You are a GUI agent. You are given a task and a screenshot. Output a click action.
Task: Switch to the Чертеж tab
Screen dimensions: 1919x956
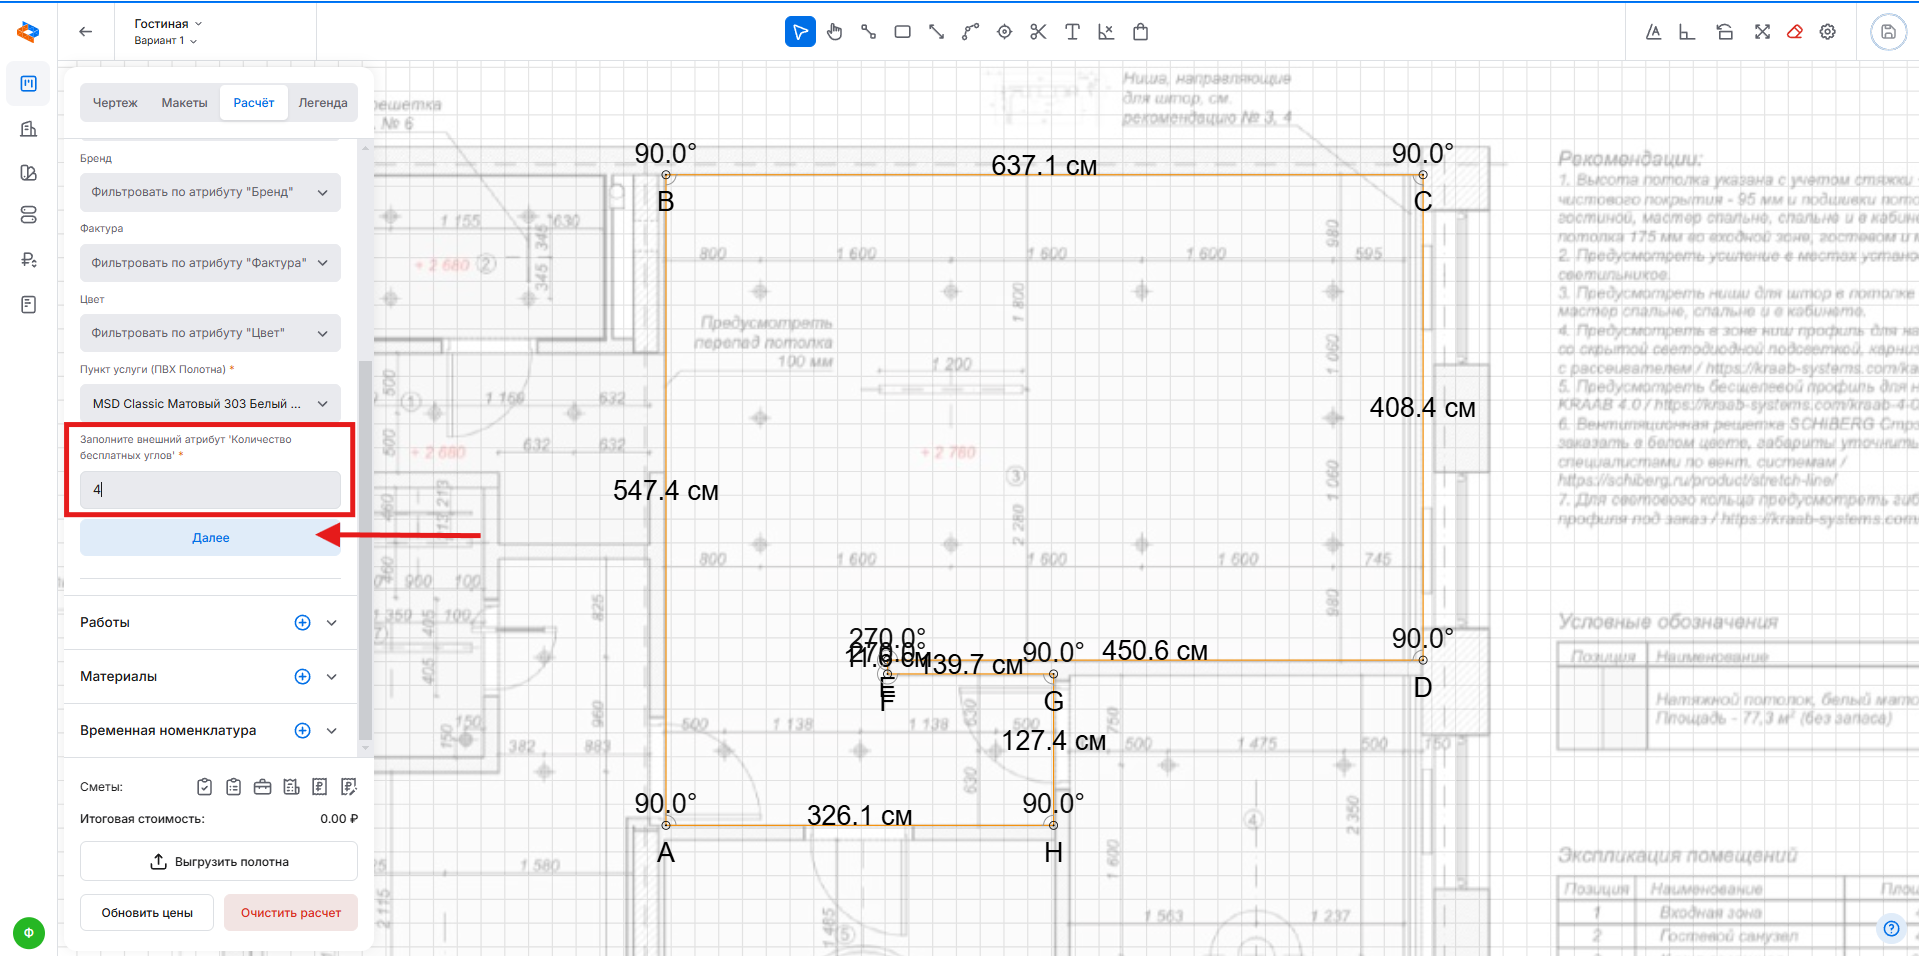(115, 103)
